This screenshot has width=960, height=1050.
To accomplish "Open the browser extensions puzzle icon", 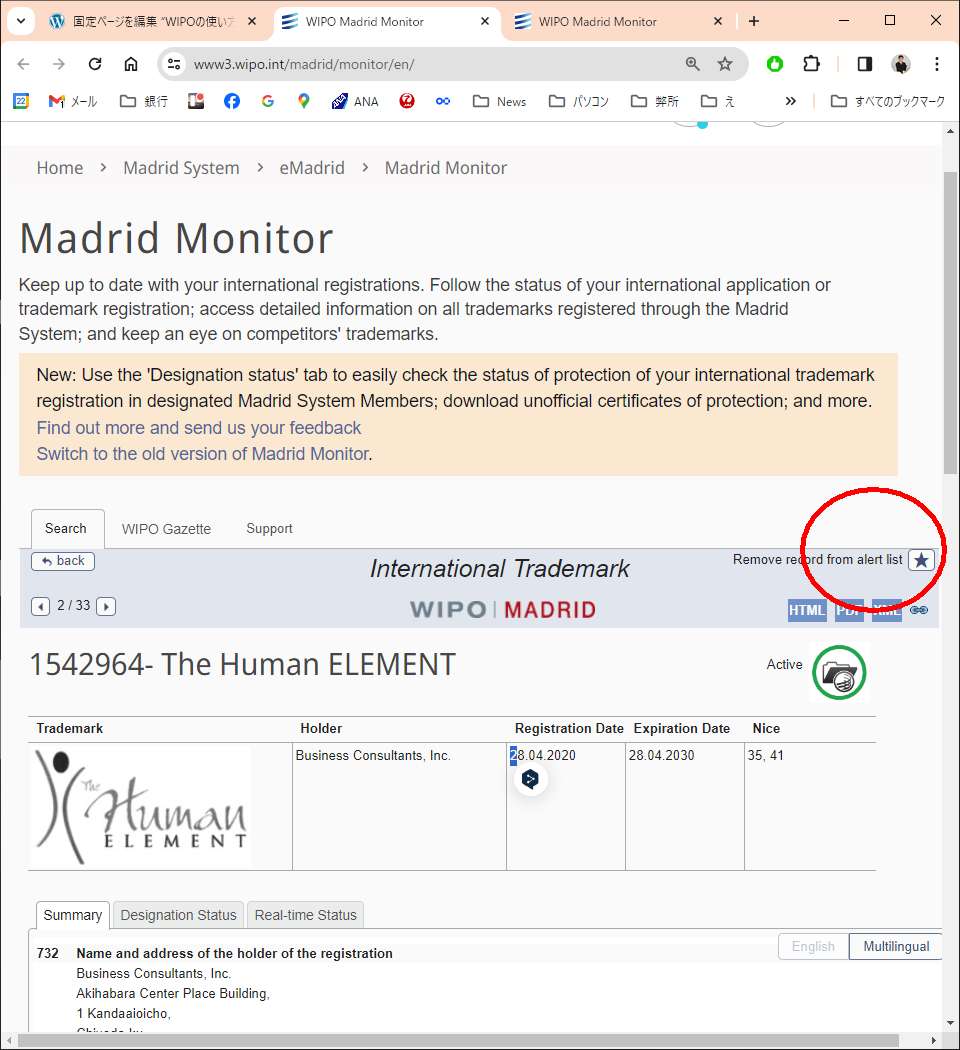I will 811,64.
